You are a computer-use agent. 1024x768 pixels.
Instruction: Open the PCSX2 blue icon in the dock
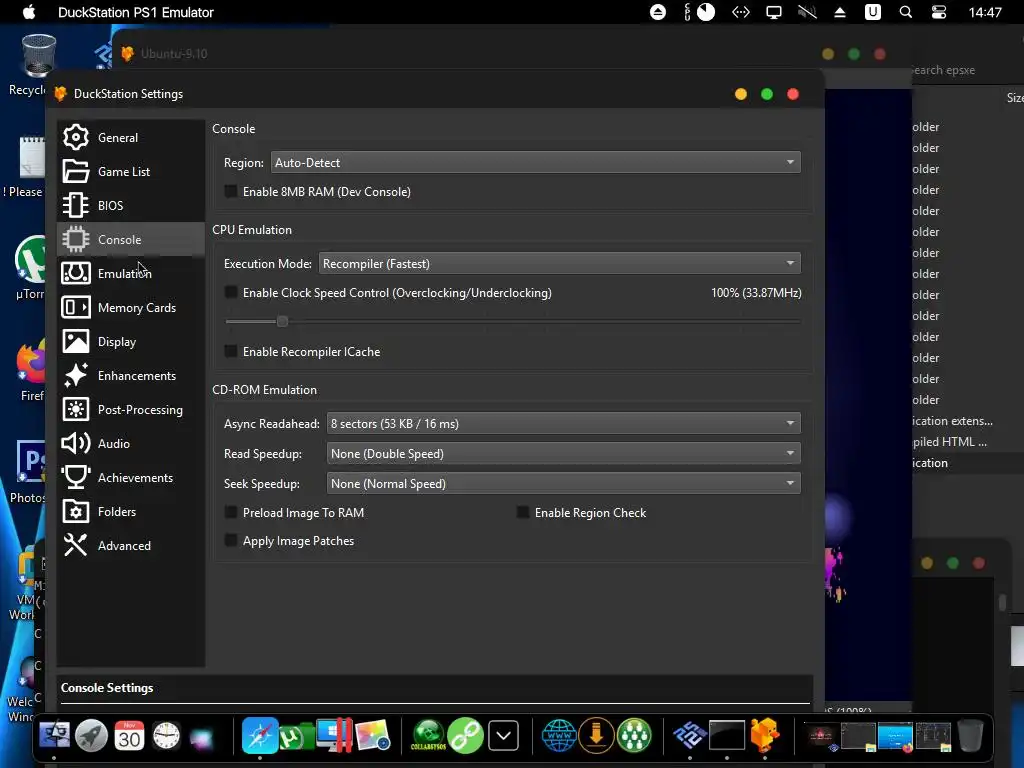(x=690, y=736)
